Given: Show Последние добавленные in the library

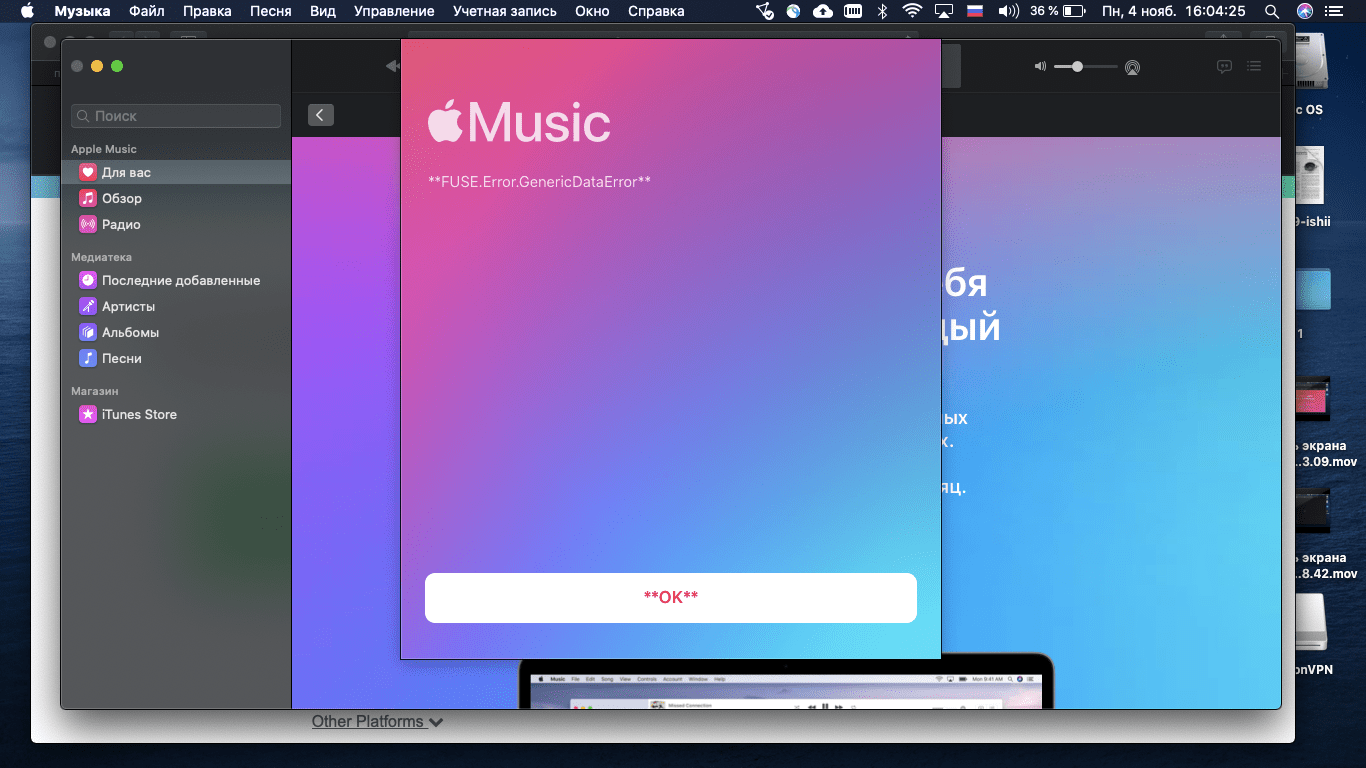Looking at the screenshot, I should point(176,280).
